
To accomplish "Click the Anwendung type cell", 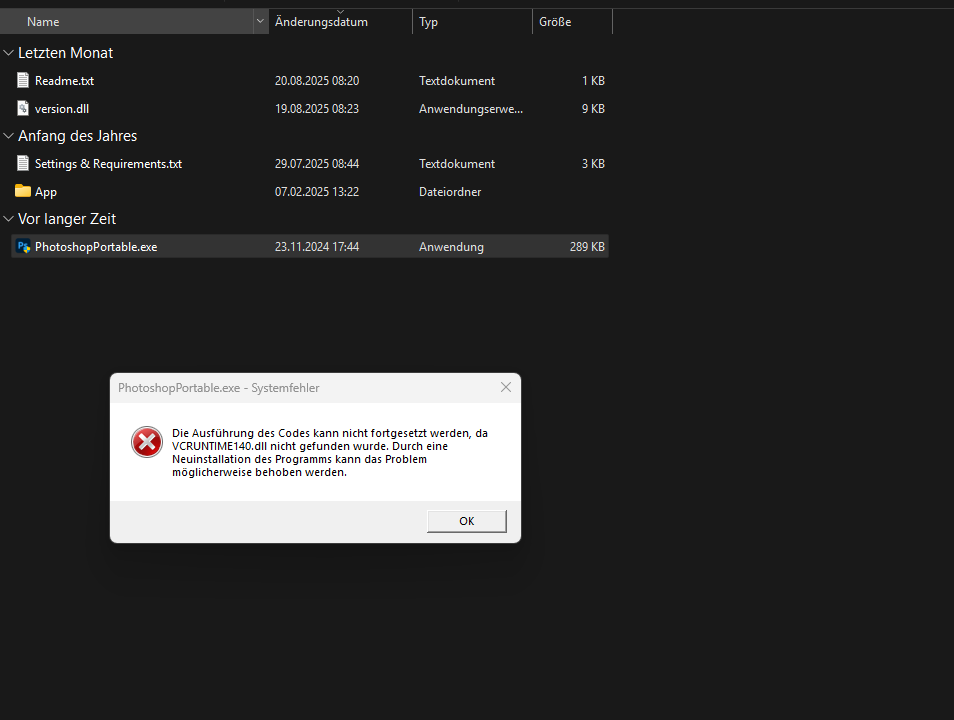I will (451, 247).
